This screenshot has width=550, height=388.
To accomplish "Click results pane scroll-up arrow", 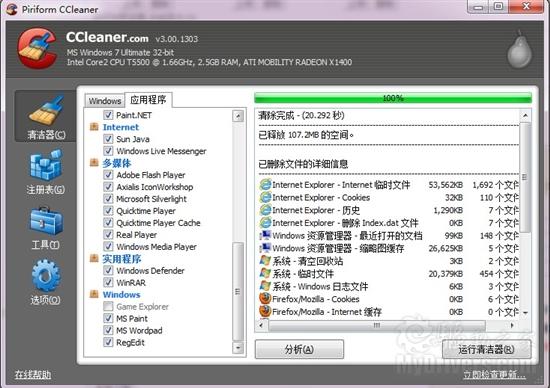I will (x=525, y=115).
